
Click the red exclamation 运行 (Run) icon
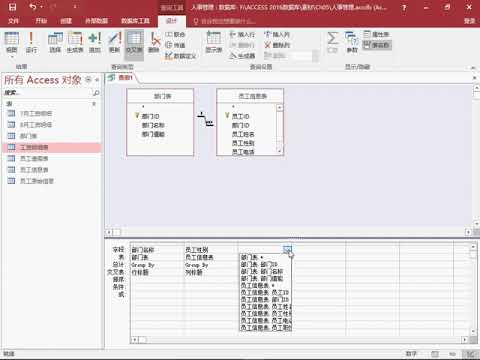click(31, 43)
